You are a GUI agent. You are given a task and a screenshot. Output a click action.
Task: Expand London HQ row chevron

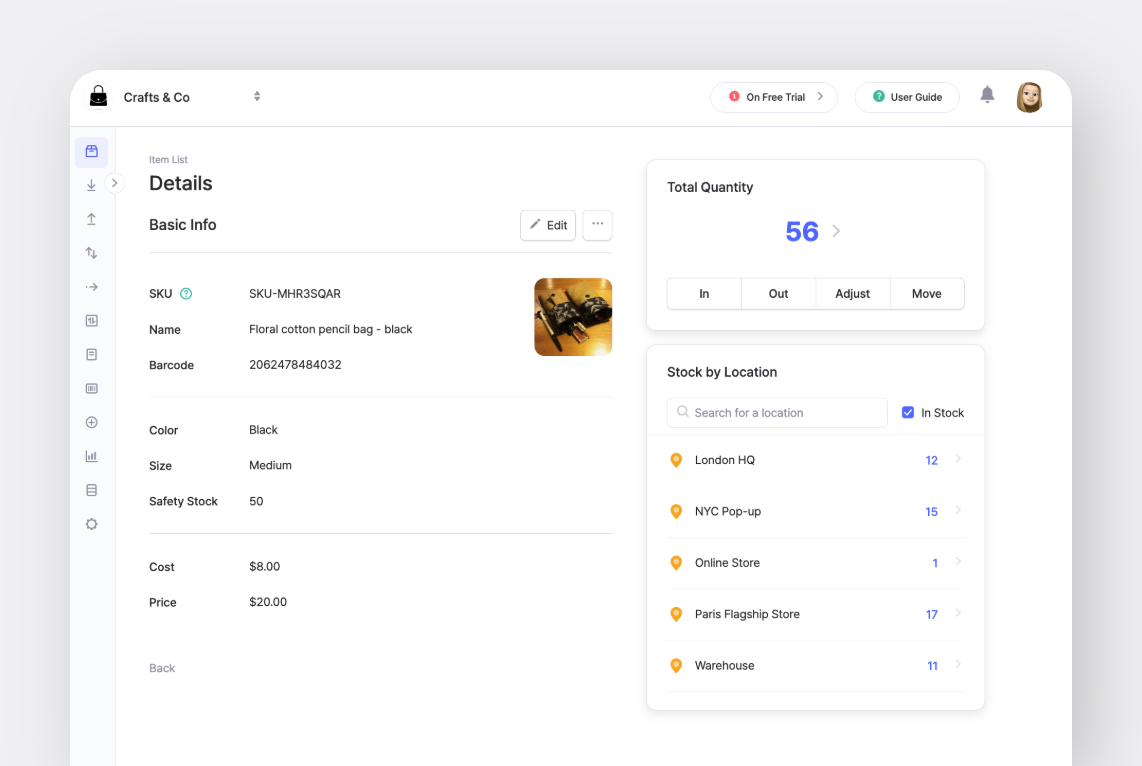(x=958, y=459)
